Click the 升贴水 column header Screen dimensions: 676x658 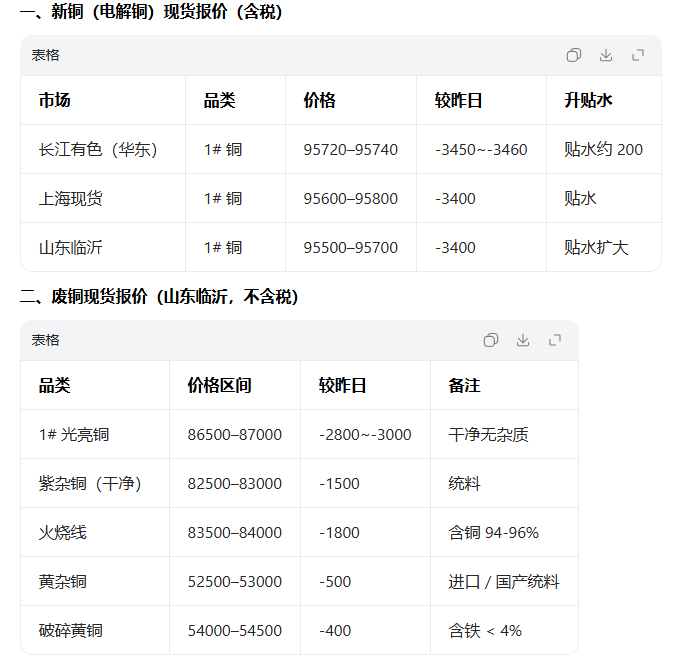[588, 101]
